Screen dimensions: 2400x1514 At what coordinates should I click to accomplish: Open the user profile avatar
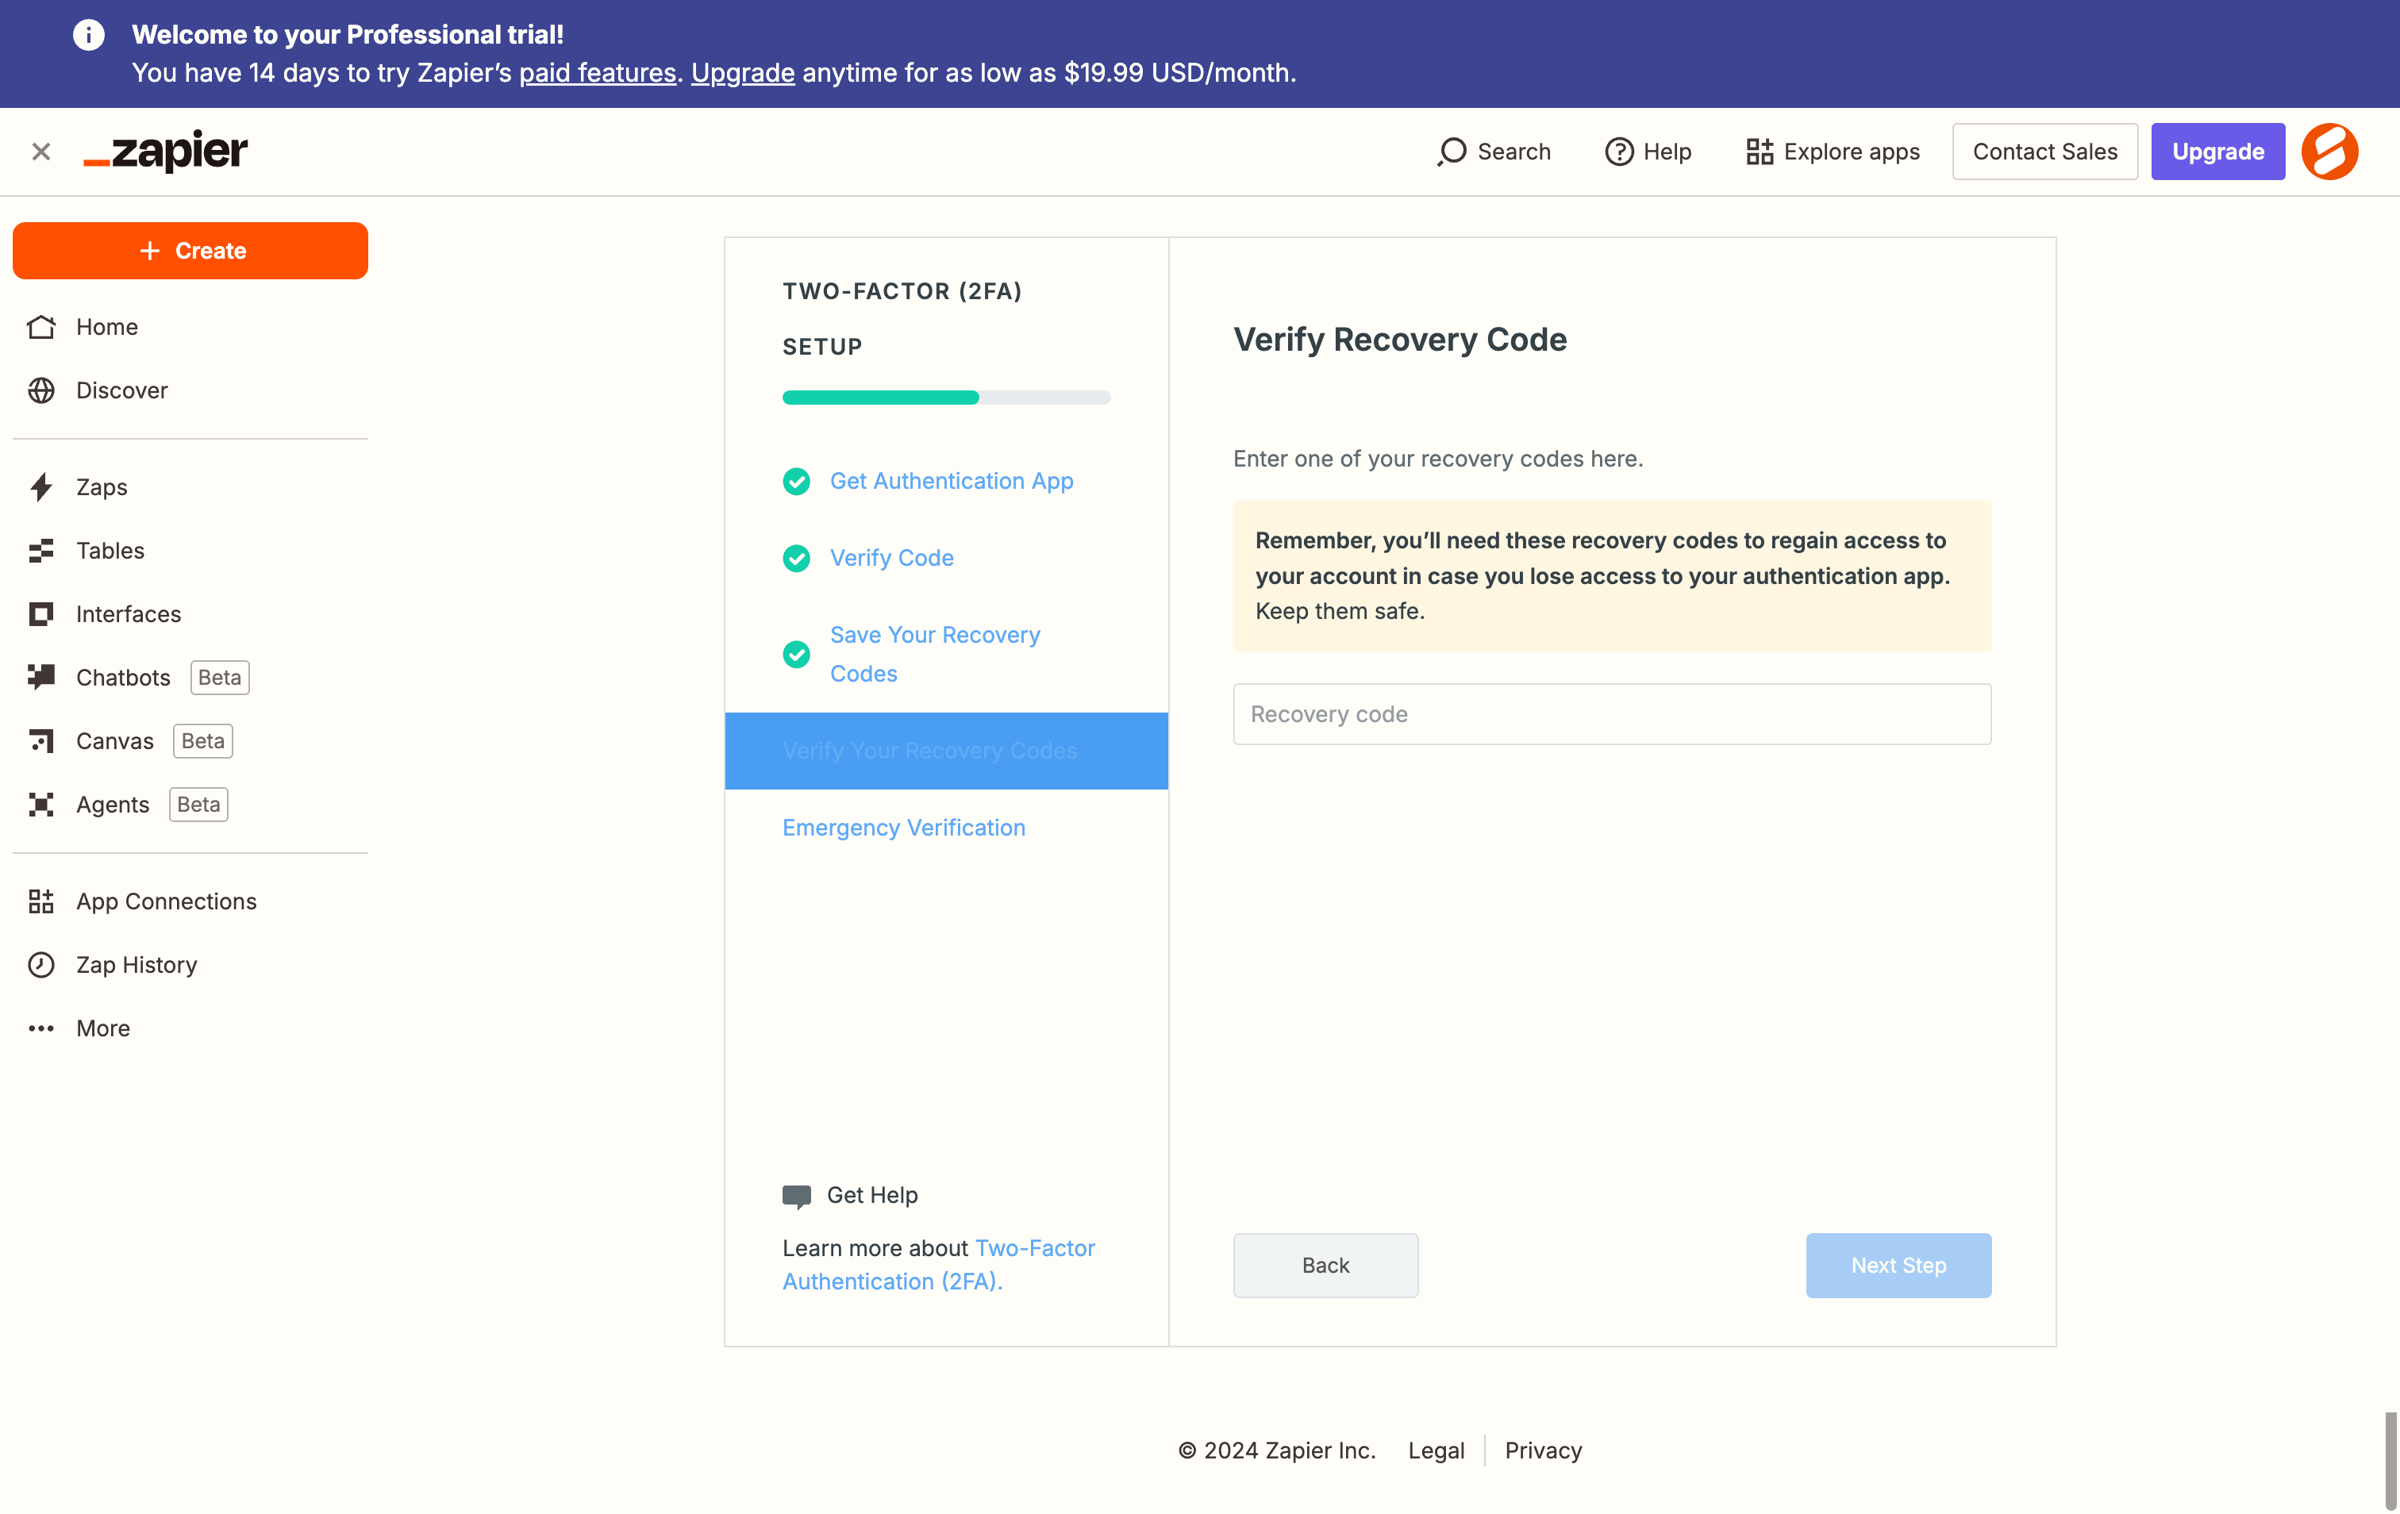(2329, 151)
